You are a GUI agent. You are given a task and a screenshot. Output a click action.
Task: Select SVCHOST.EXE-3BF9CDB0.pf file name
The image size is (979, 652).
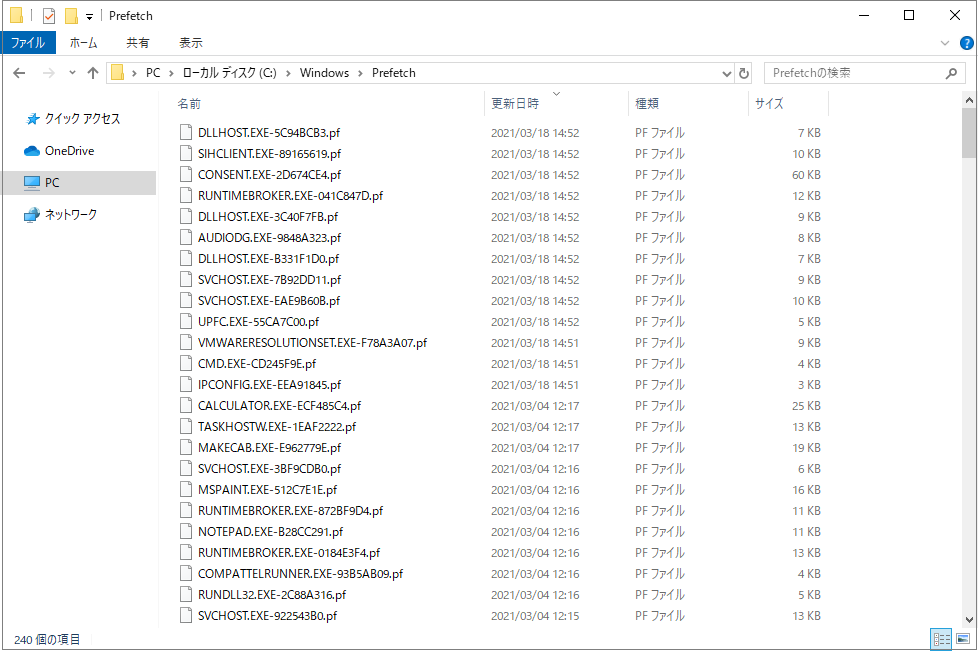click(270, 469)
